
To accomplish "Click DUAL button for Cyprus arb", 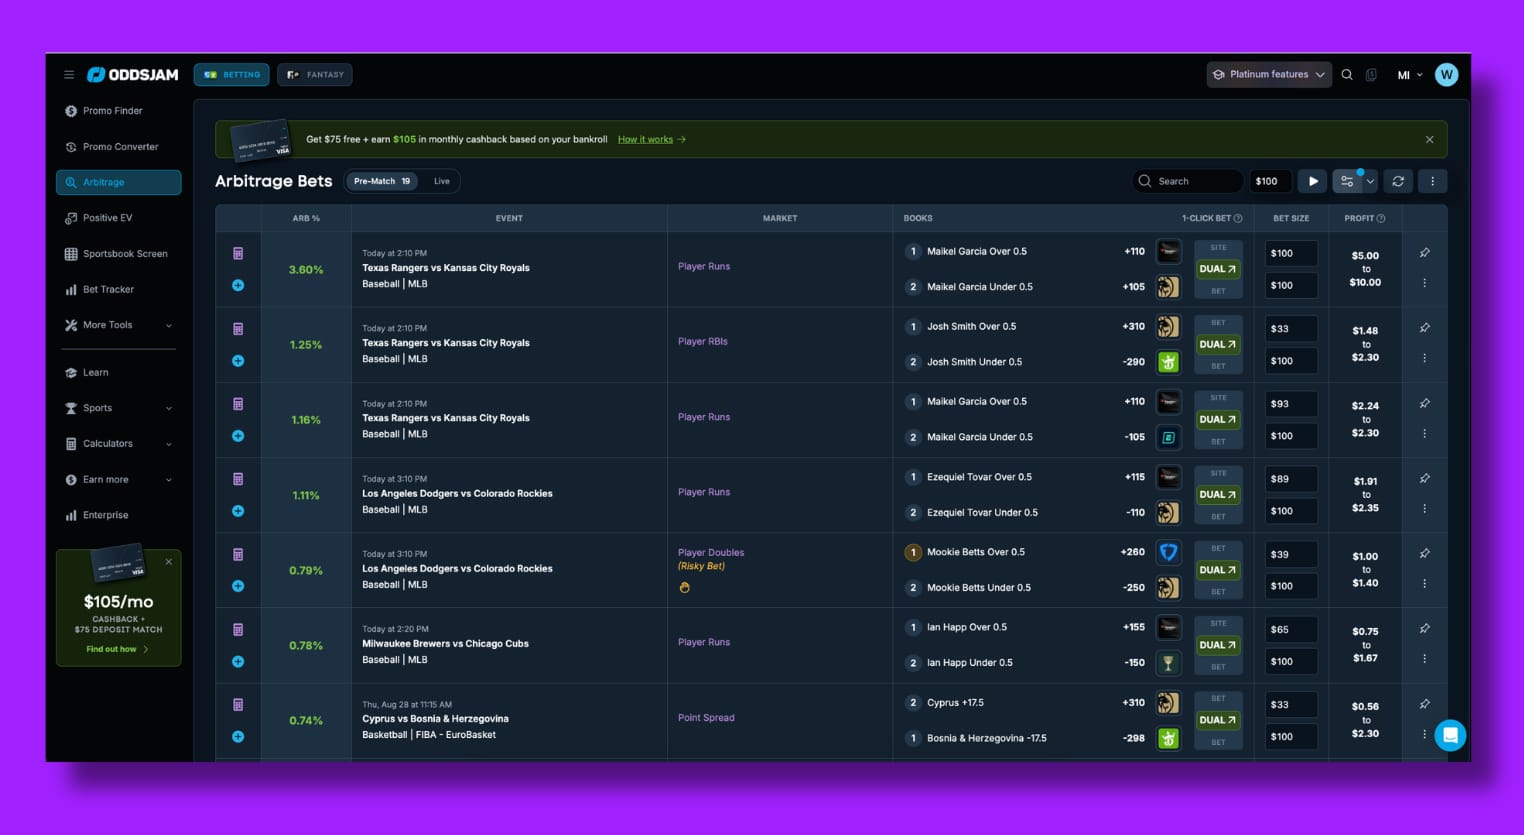I will pyautogui.click(x=1217, y=720).
